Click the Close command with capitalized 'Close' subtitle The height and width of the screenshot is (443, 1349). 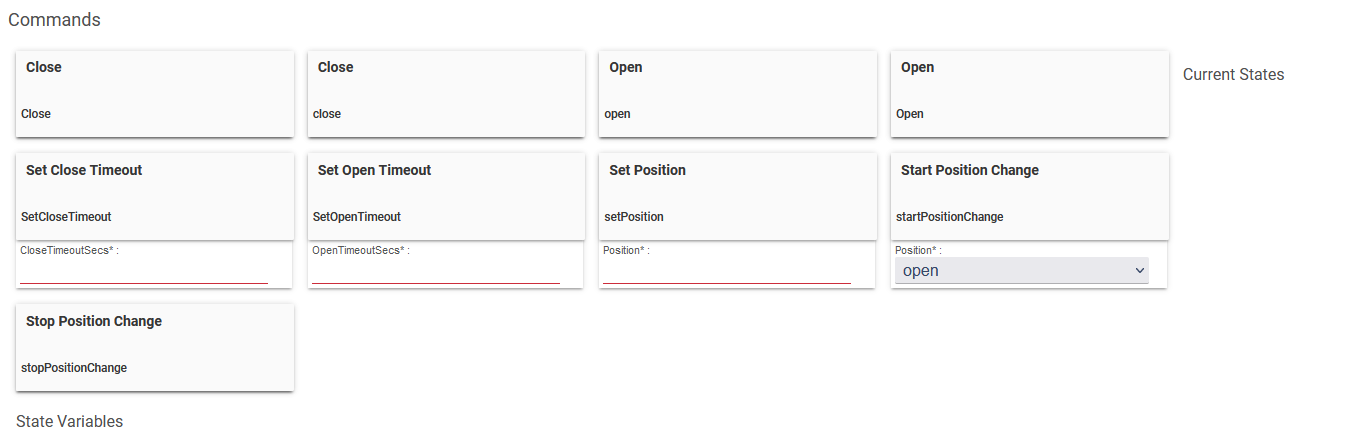154,93
